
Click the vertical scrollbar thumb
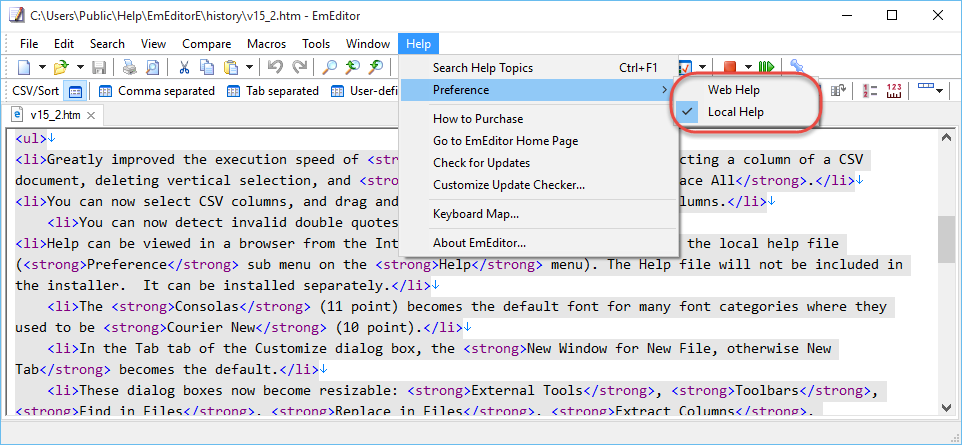[x=946, y=240]
